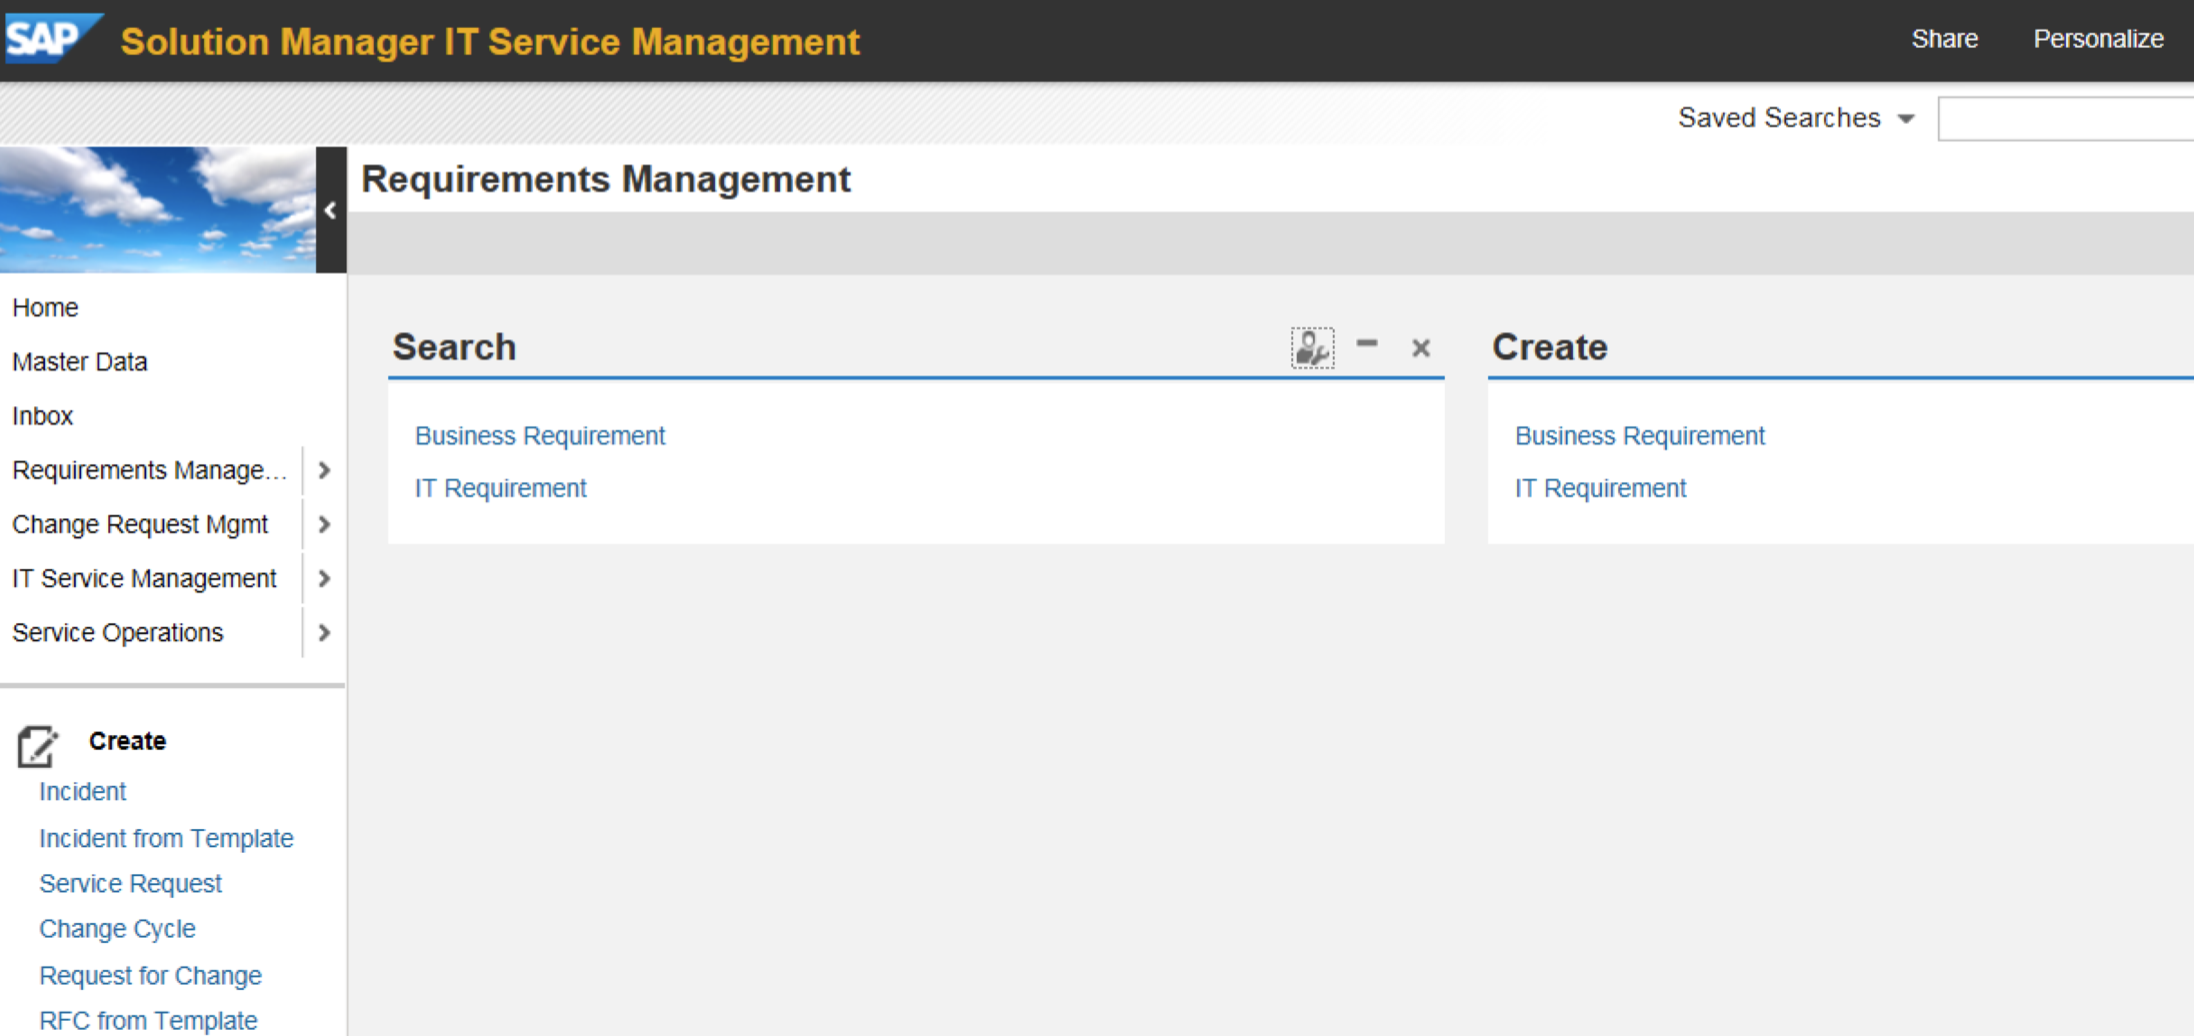Search for Business Requirement
The width and height of the screenshot is (2194, 1036).
540,436
